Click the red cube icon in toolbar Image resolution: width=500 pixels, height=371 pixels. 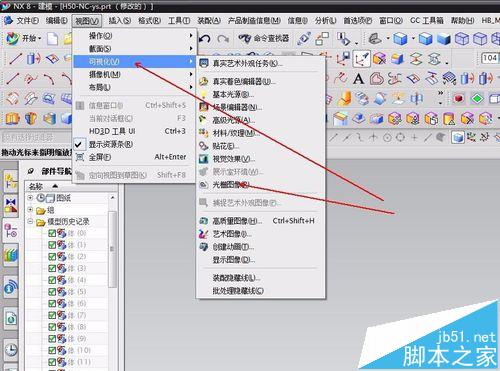459,99
